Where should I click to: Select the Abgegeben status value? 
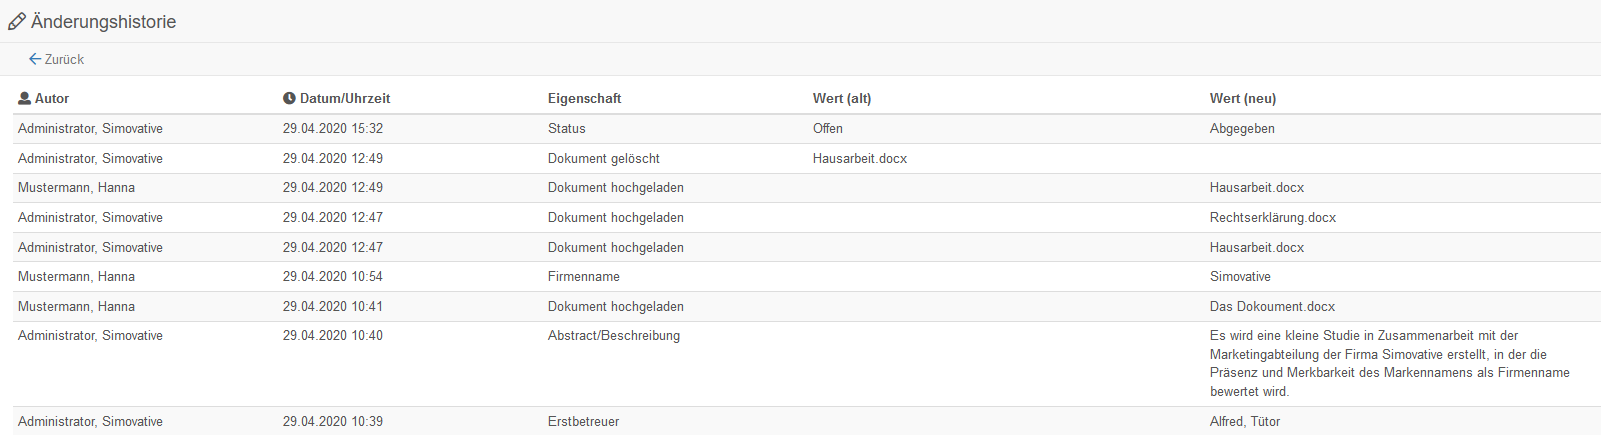point(1242,128)
